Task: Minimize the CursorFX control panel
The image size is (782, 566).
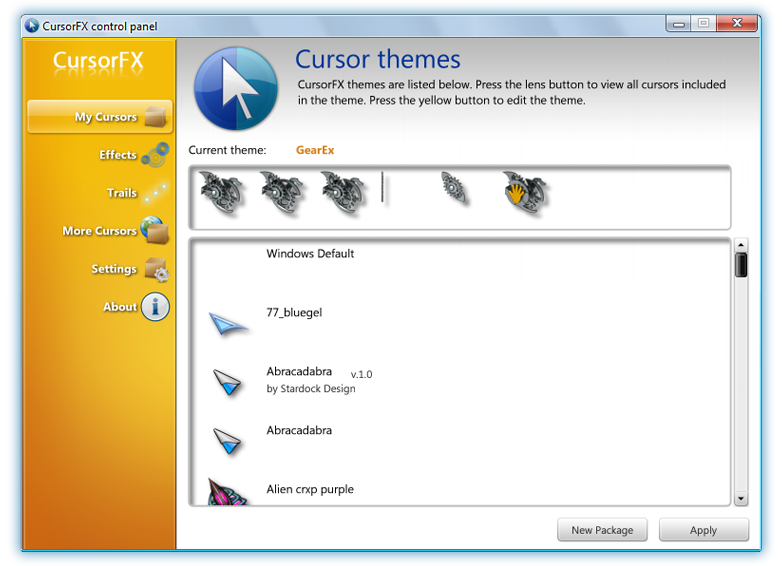Action: (679, 23)
